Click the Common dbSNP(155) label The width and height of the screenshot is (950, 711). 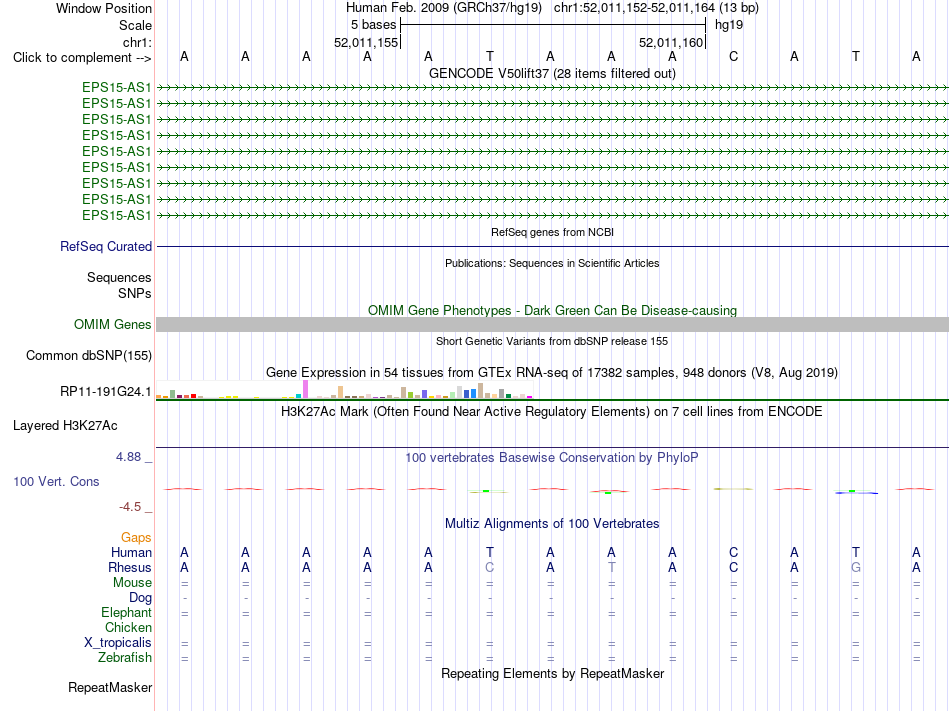[88, 356]
